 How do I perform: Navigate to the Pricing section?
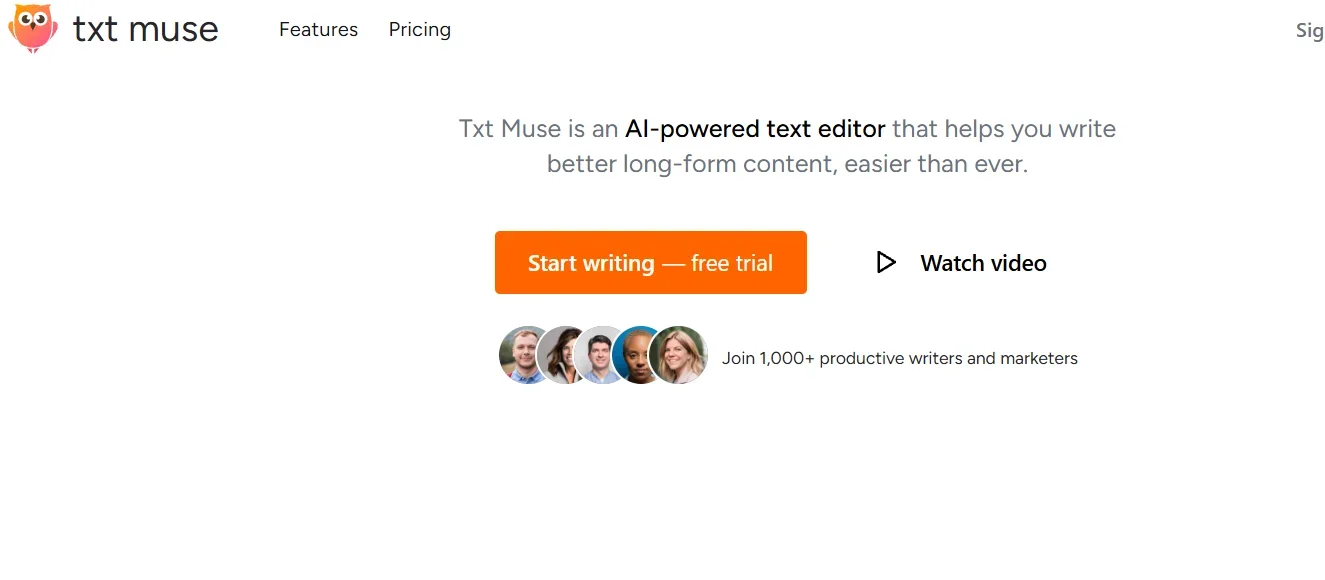click(419, 29)
